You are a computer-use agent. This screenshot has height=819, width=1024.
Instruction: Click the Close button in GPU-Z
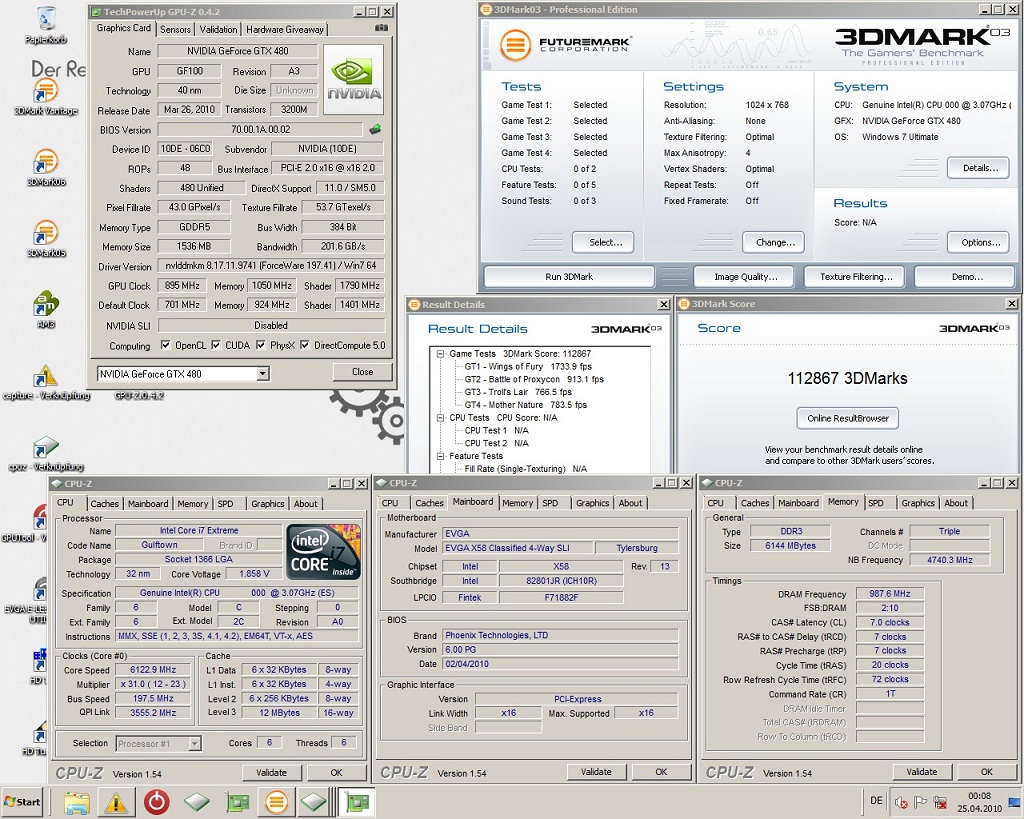pos(362,372)
